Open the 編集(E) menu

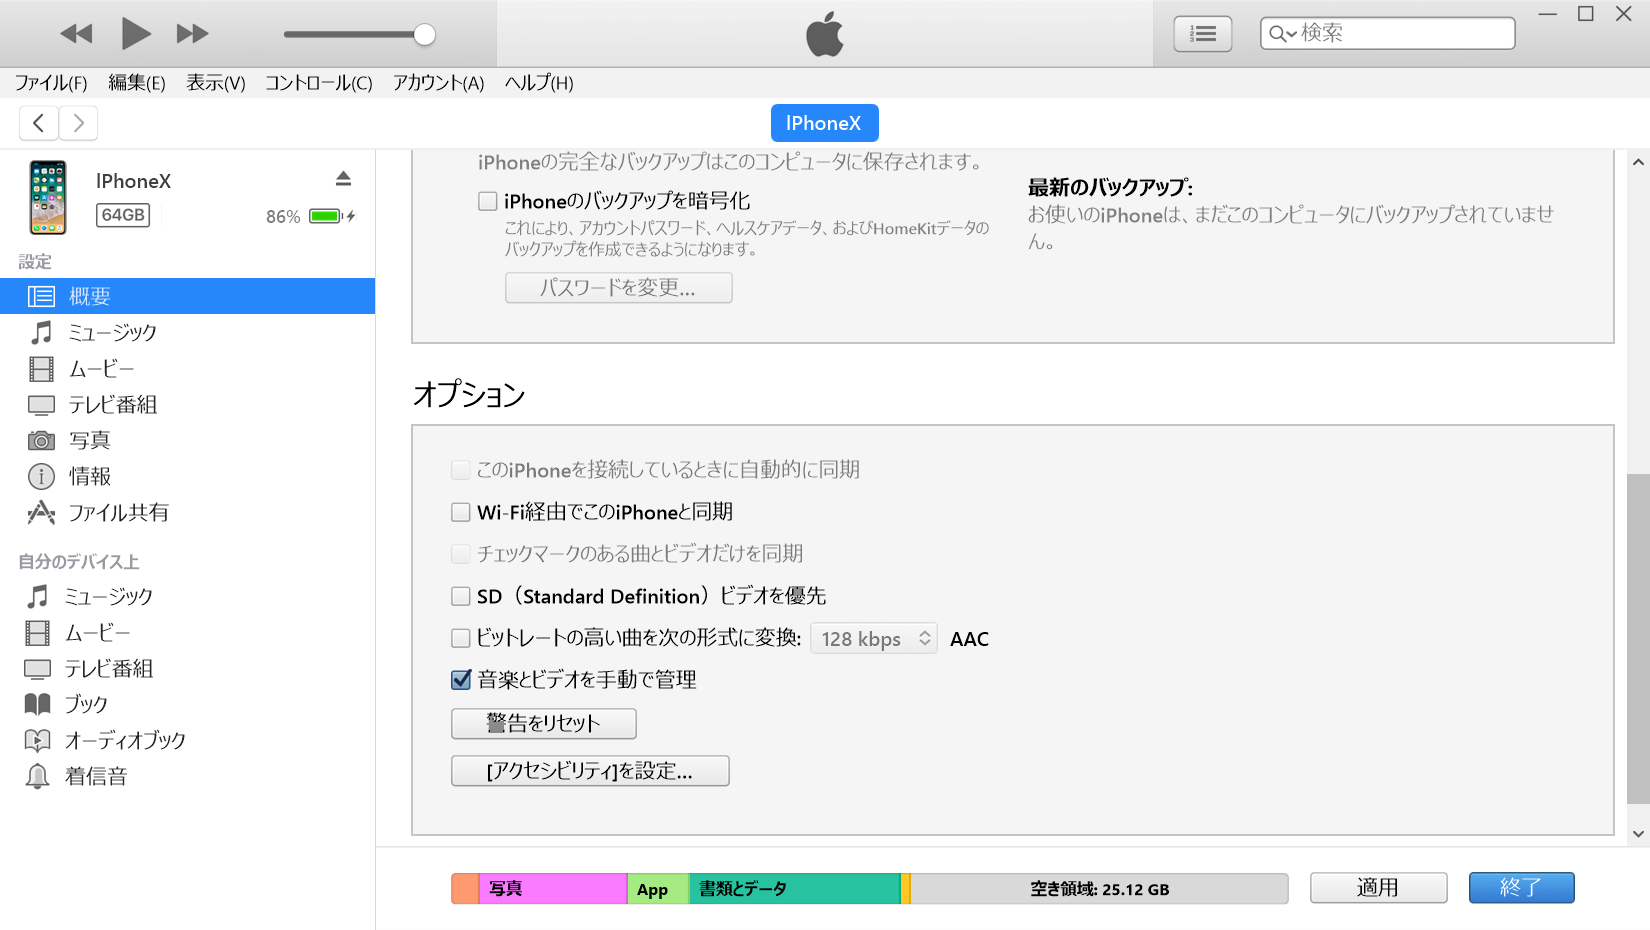coord(137,83)
